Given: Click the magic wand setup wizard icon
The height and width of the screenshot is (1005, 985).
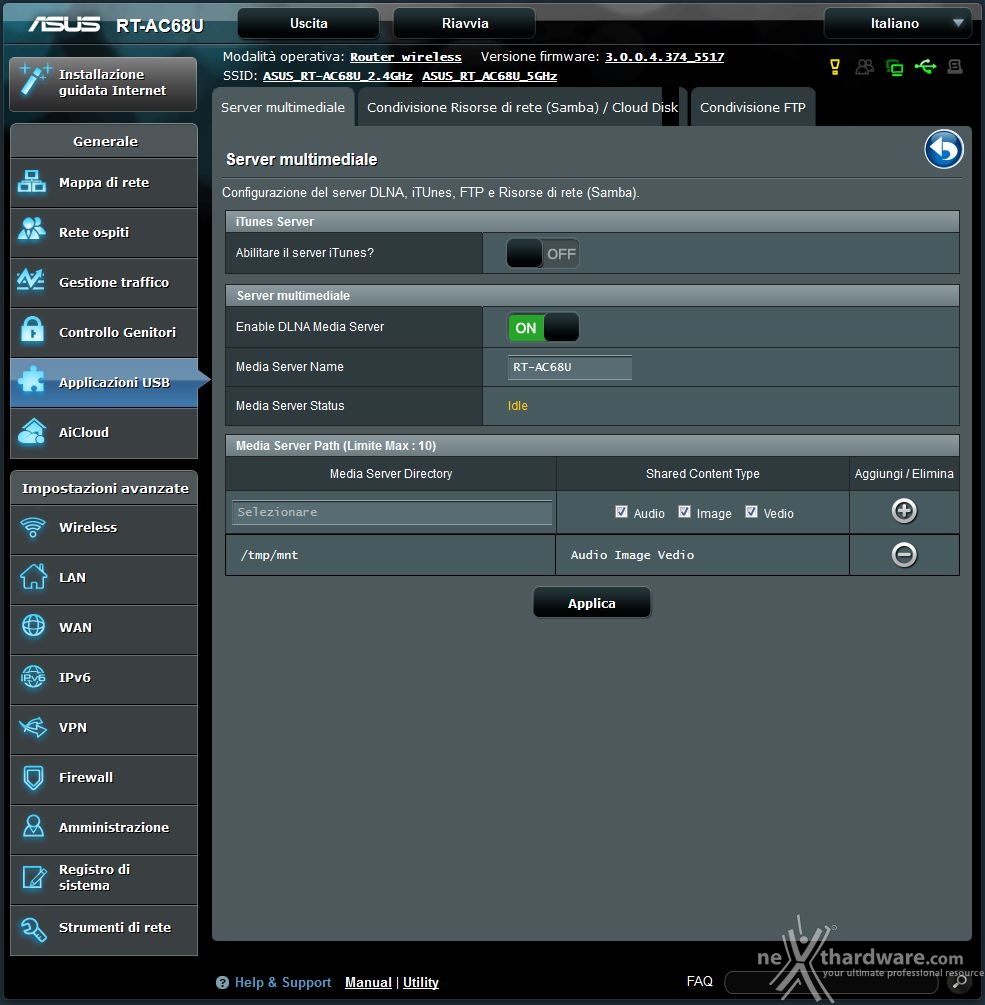Looking at the screenshot, I should pyautogui.click(x=34, y=79).
